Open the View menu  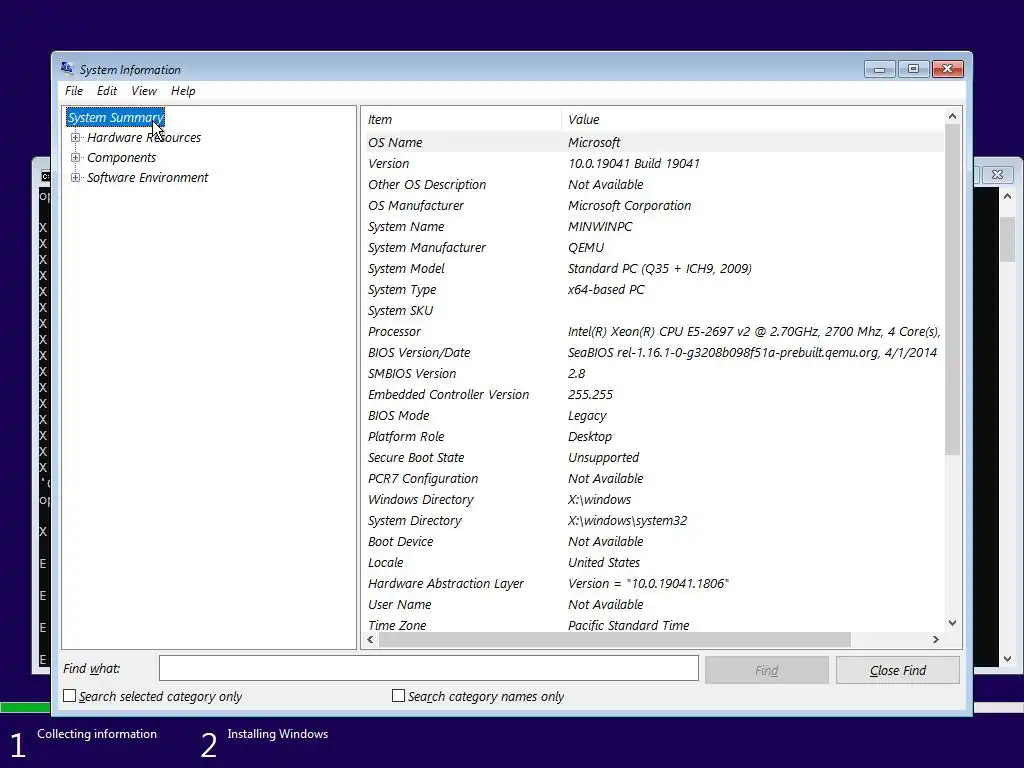[x=144, y=91]
